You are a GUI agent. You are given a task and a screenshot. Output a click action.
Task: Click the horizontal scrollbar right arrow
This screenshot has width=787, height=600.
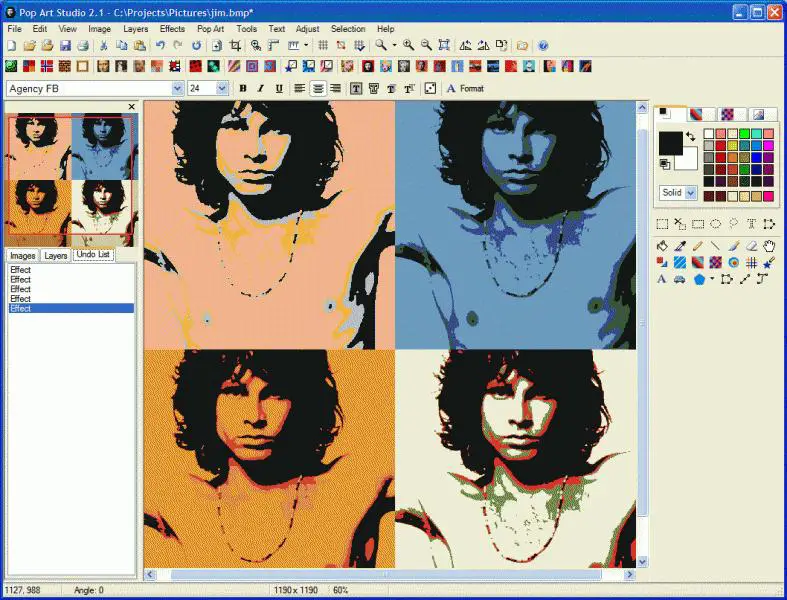pyautogui.click(x=629, y=574)
